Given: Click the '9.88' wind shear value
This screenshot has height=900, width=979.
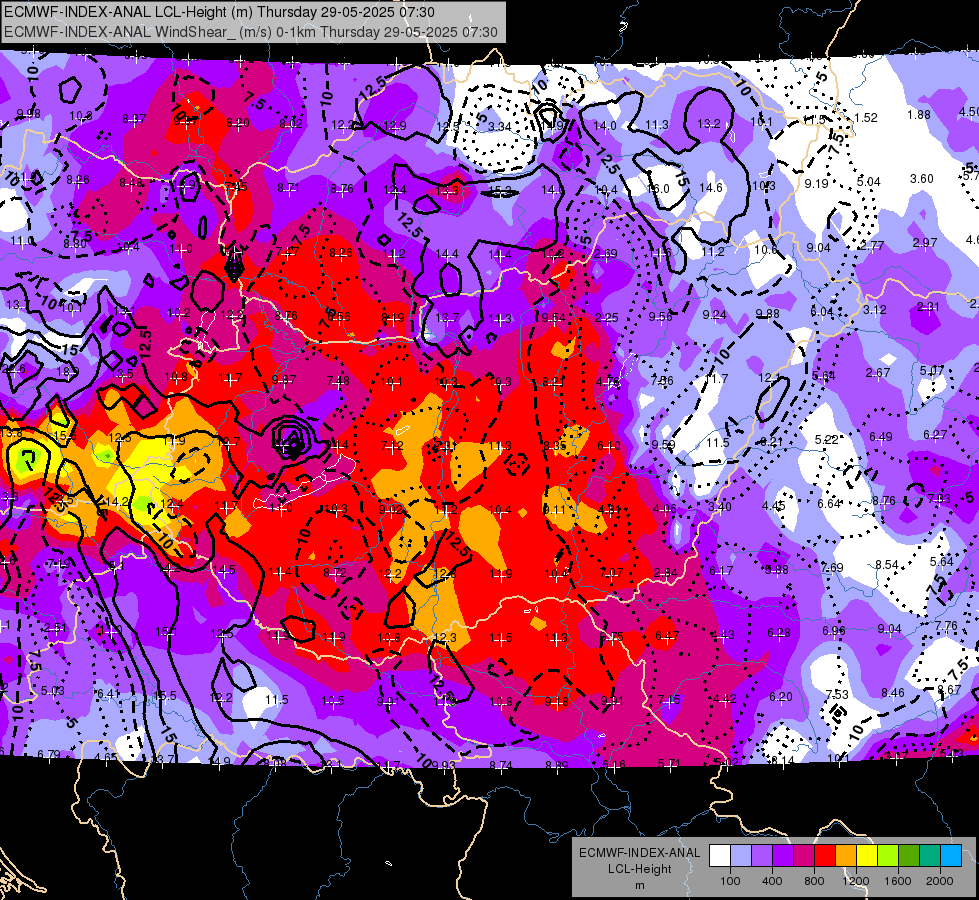Looking at the screenshot, I should click(767, 313).
